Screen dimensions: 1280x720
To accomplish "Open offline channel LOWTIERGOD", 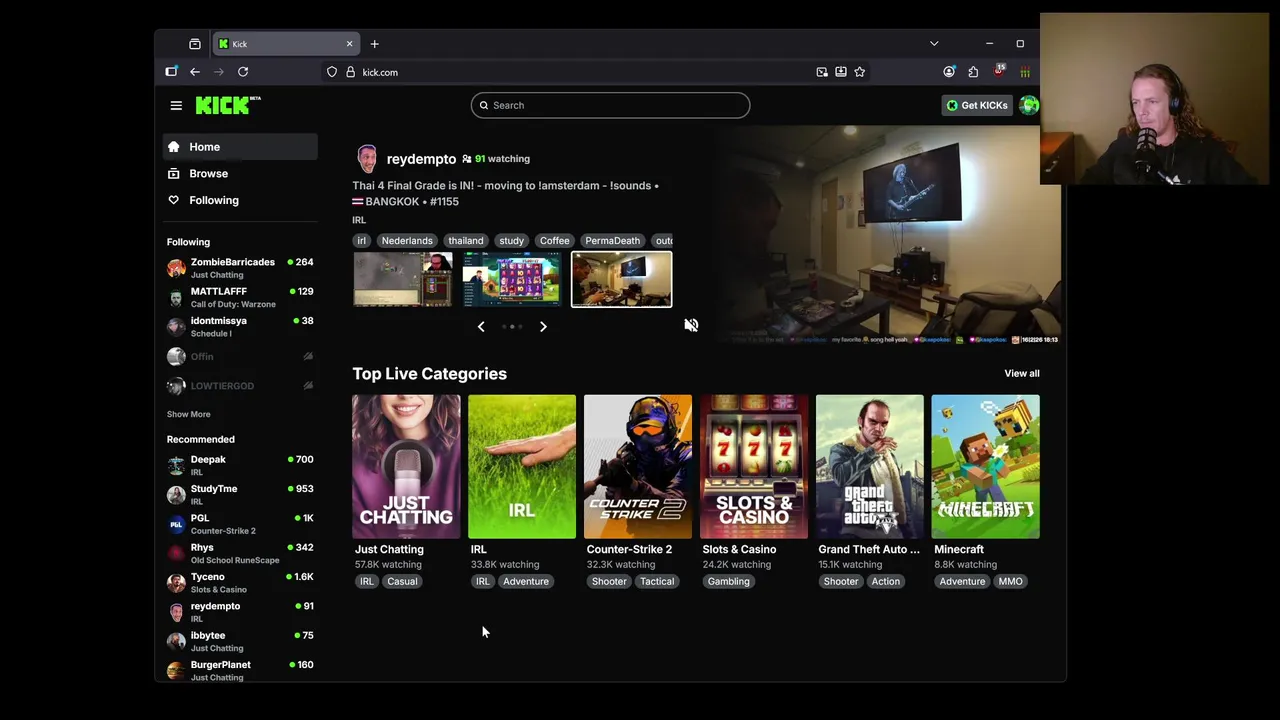I will (240, 386).
